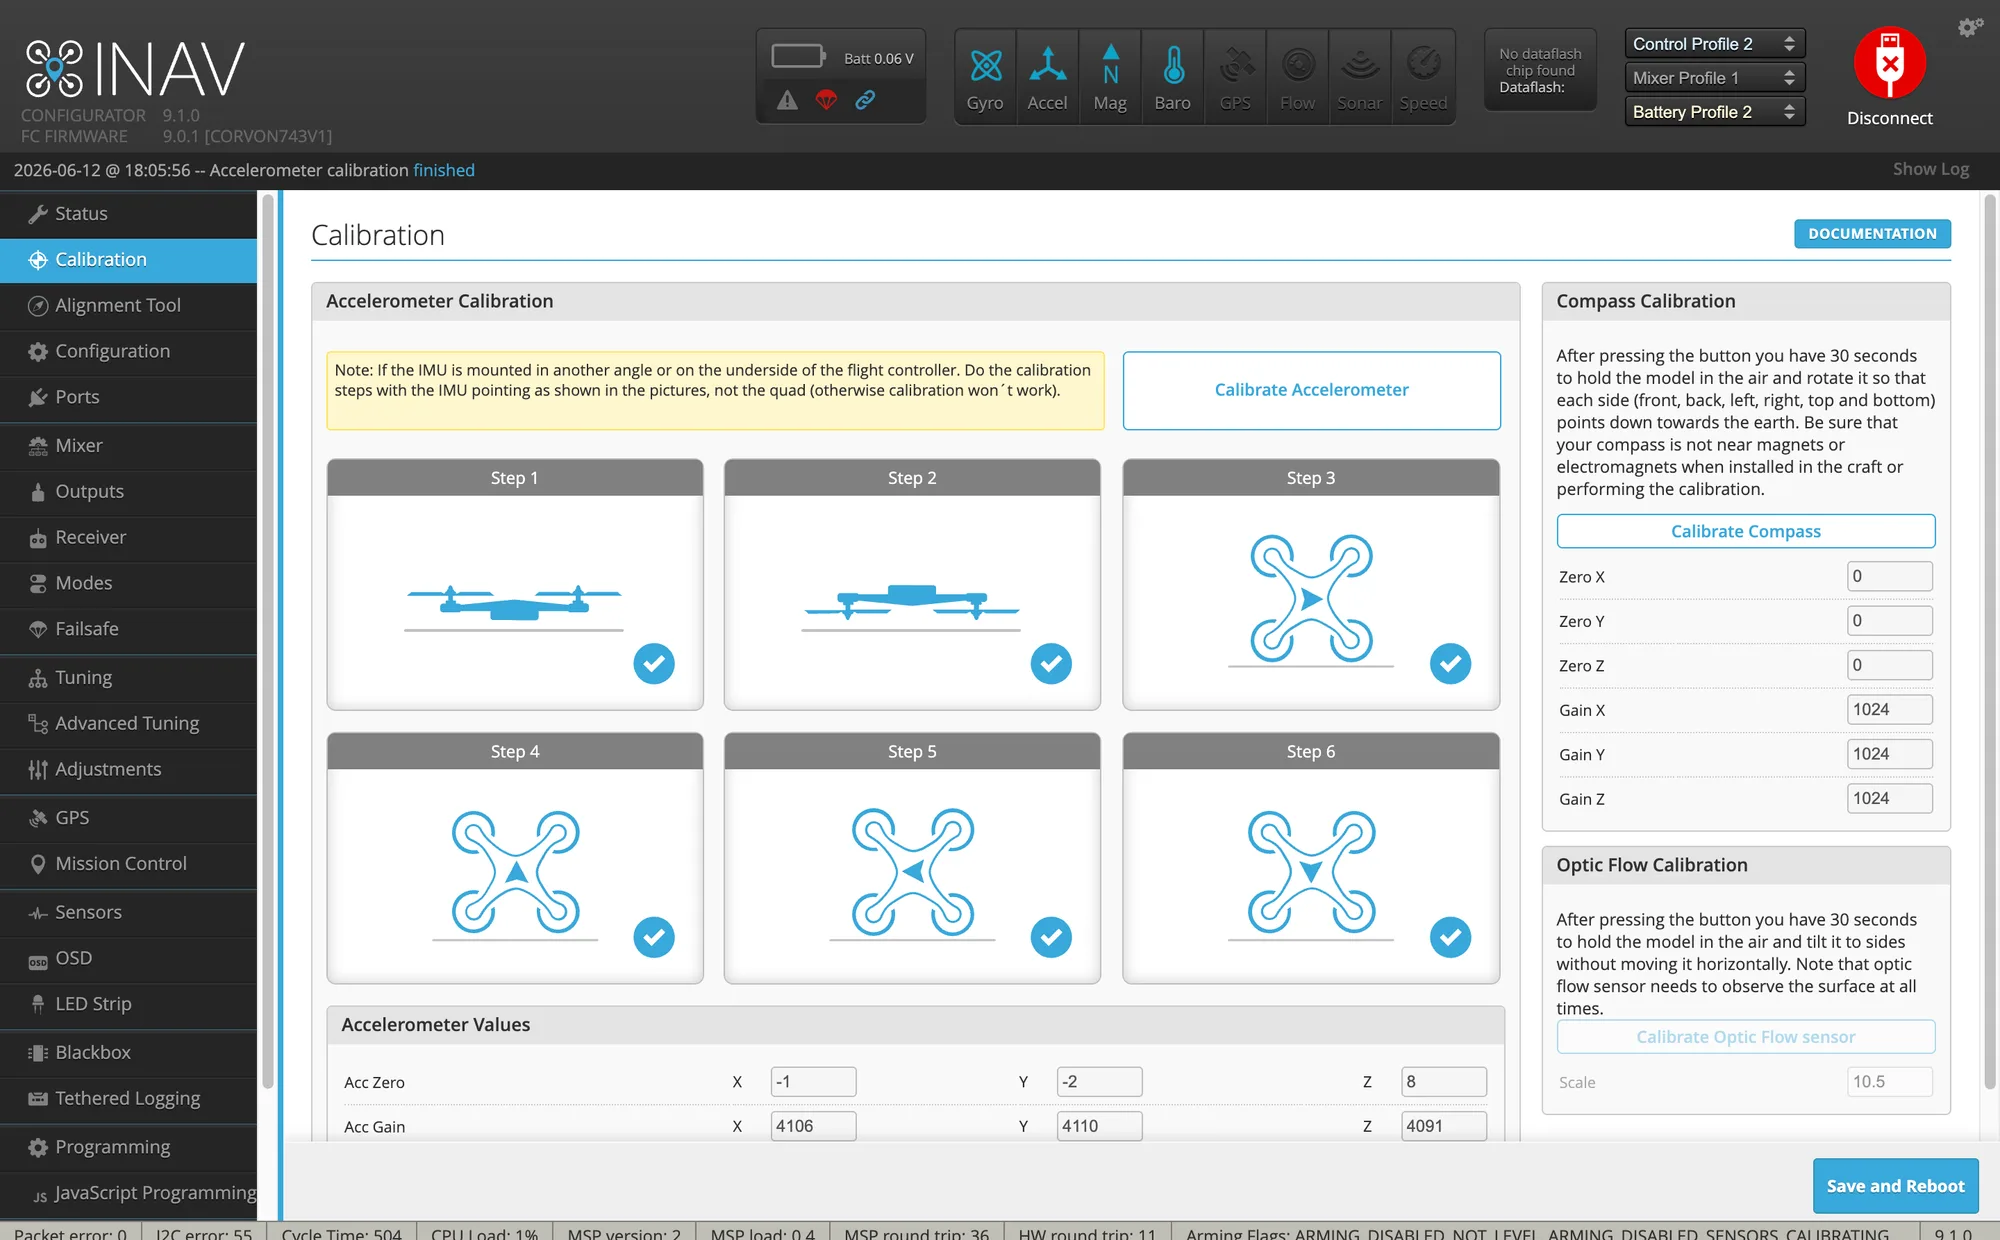
Task: Go to Mission Control tab
Action: click(x=128, y=863)
